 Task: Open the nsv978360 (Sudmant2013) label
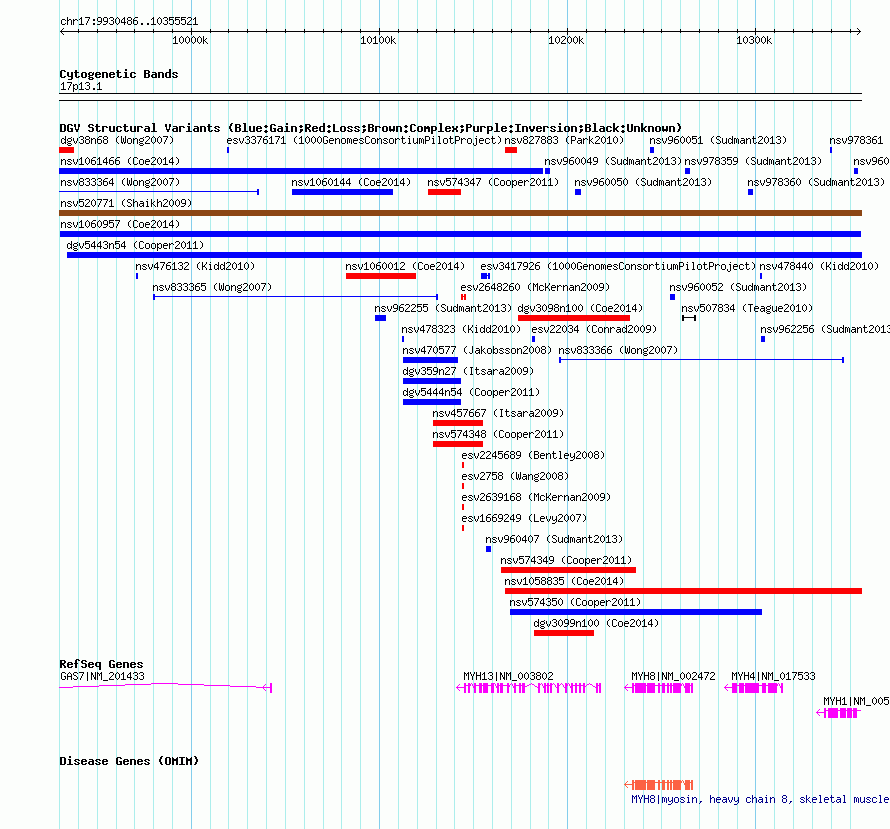tap(816, 182)
